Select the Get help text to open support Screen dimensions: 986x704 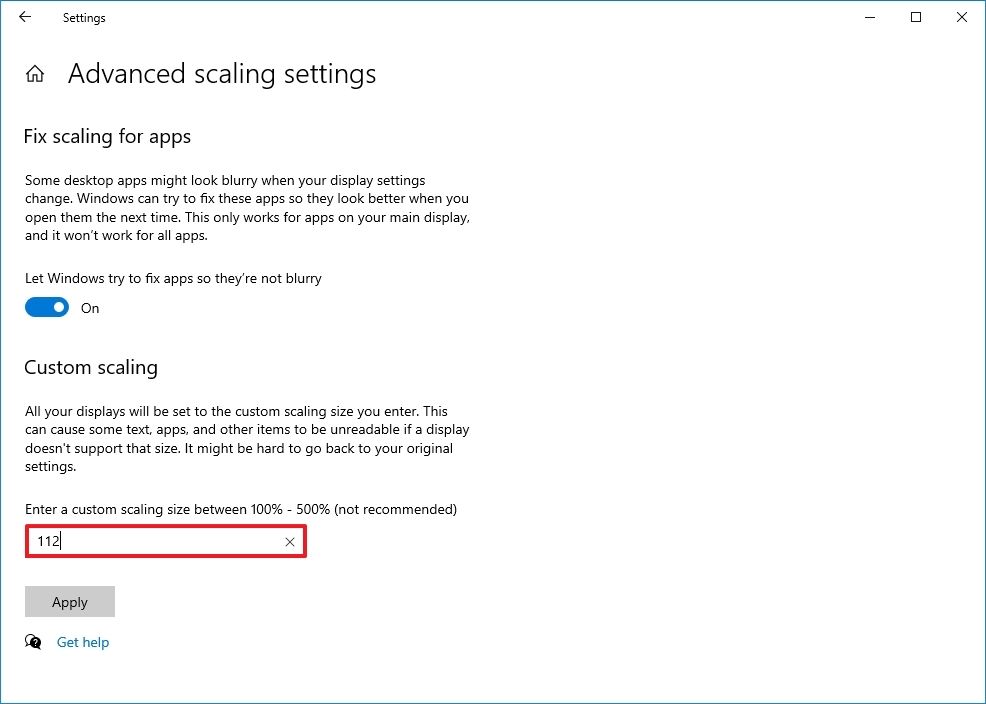[83, 641]
